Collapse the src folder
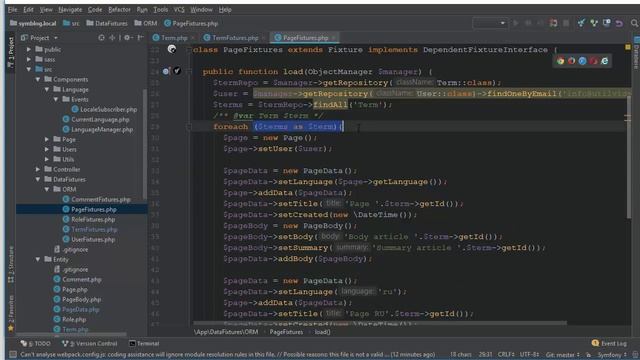640x360 pixels. pos(29,69)
